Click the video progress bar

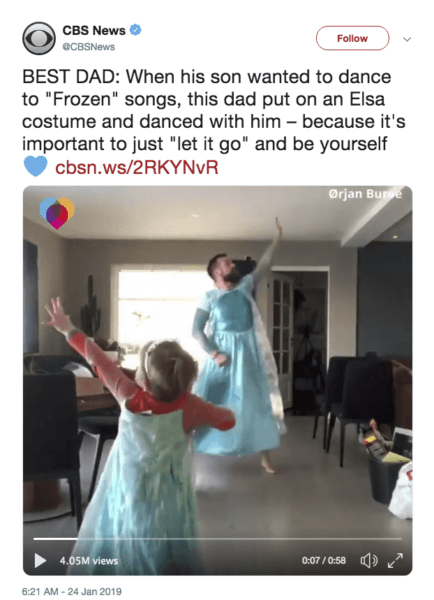[x=217, y=539]
